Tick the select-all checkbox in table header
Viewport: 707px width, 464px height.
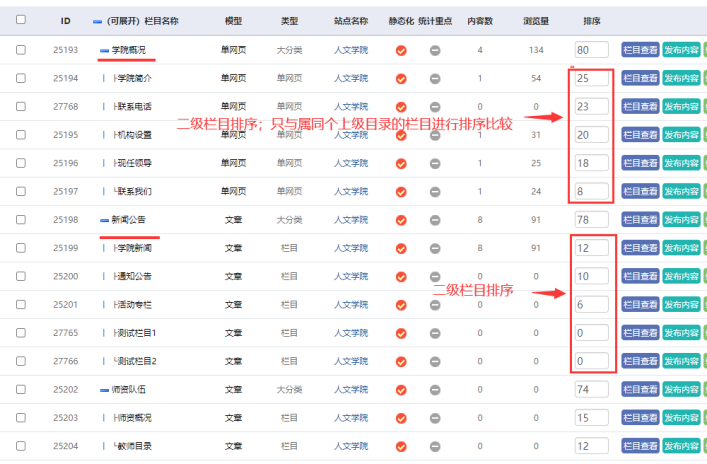pos(21,19)
